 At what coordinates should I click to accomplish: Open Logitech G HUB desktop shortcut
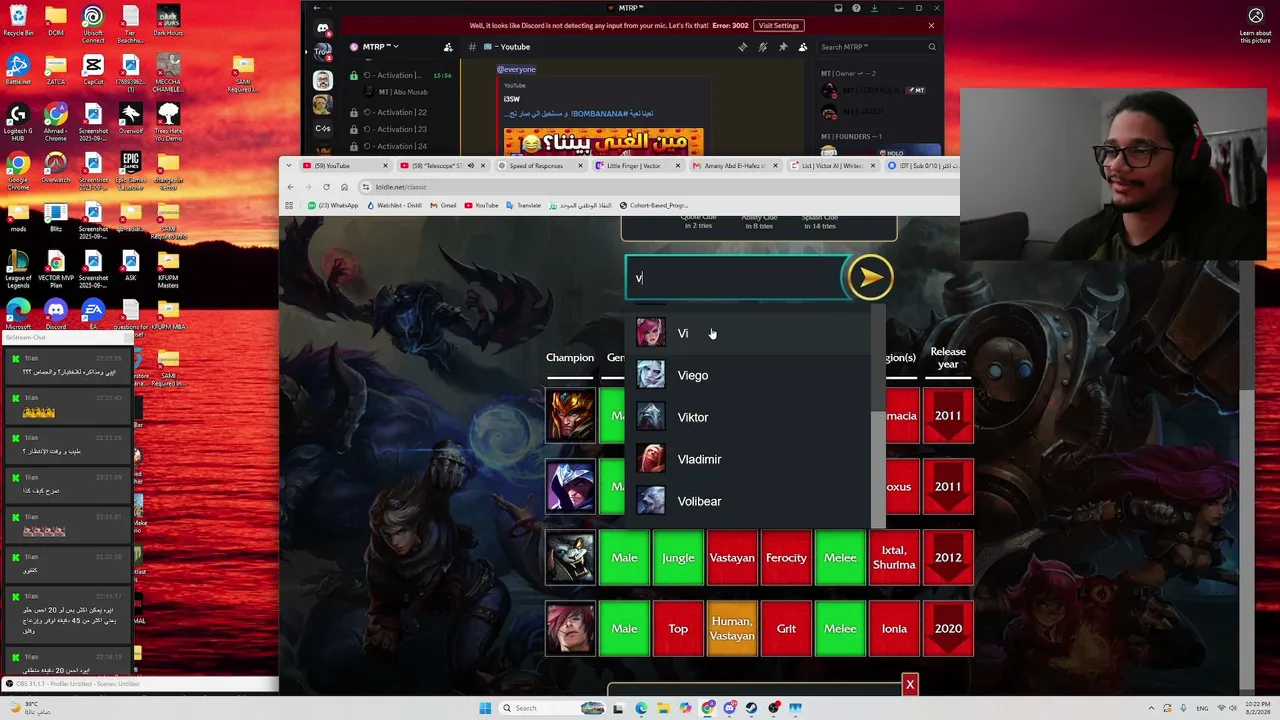[18, 122]
